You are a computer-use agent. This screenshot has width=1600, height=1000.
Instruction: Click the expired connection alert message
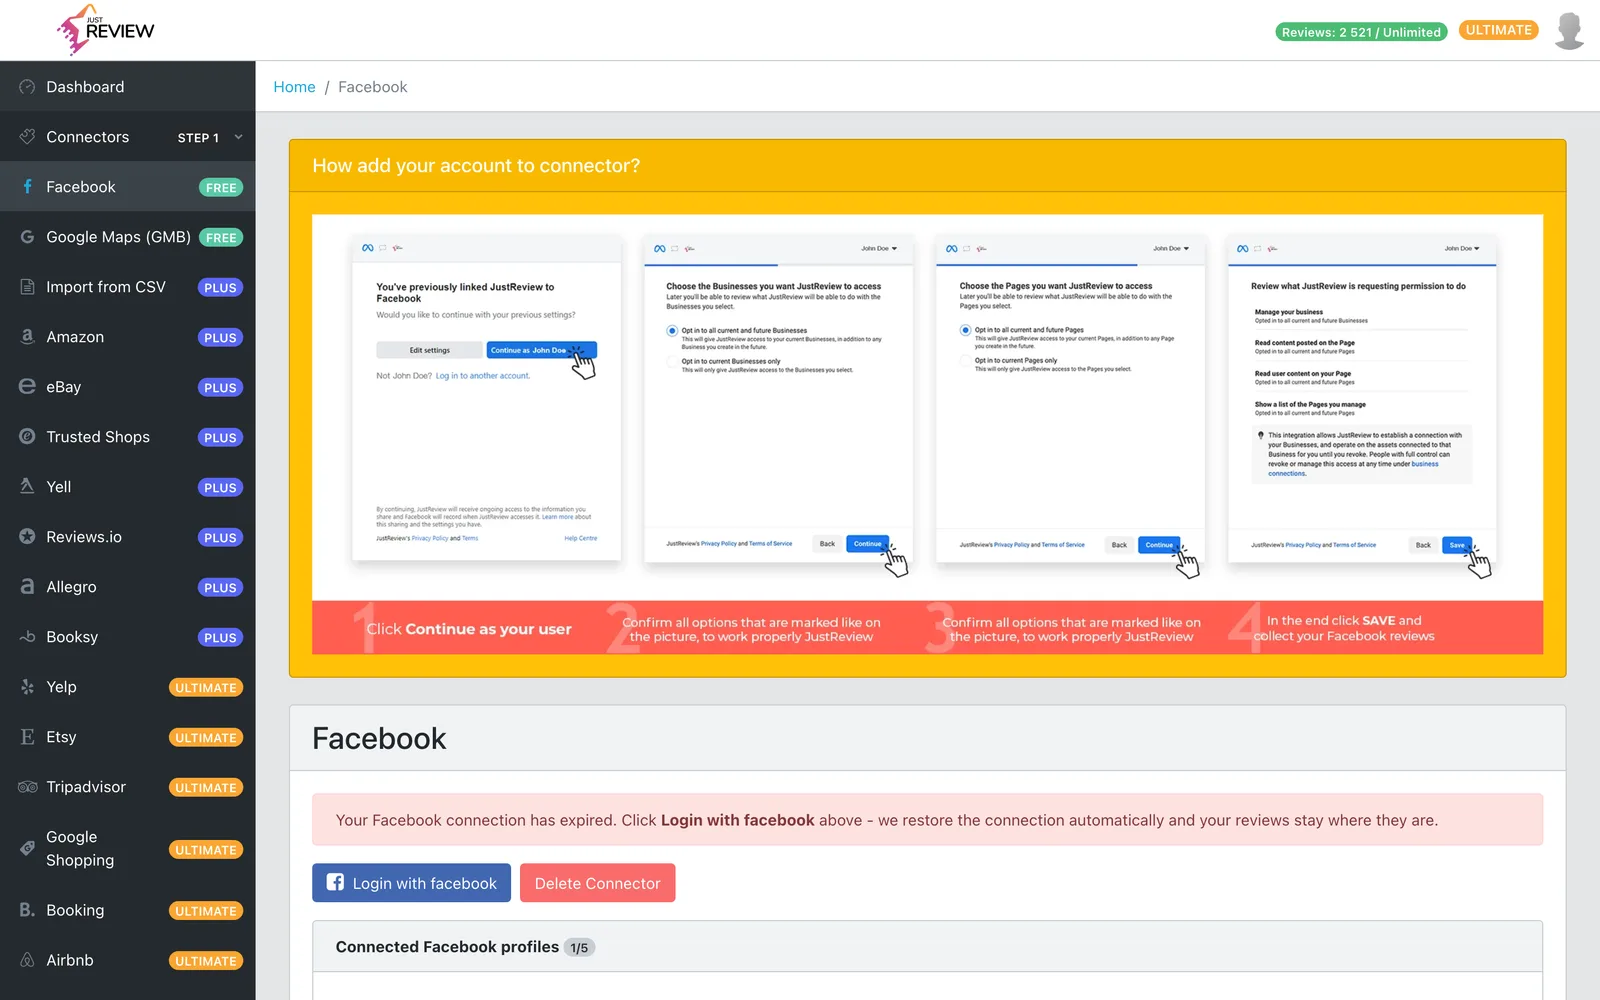pyautogui.click(x=927, y=820)
